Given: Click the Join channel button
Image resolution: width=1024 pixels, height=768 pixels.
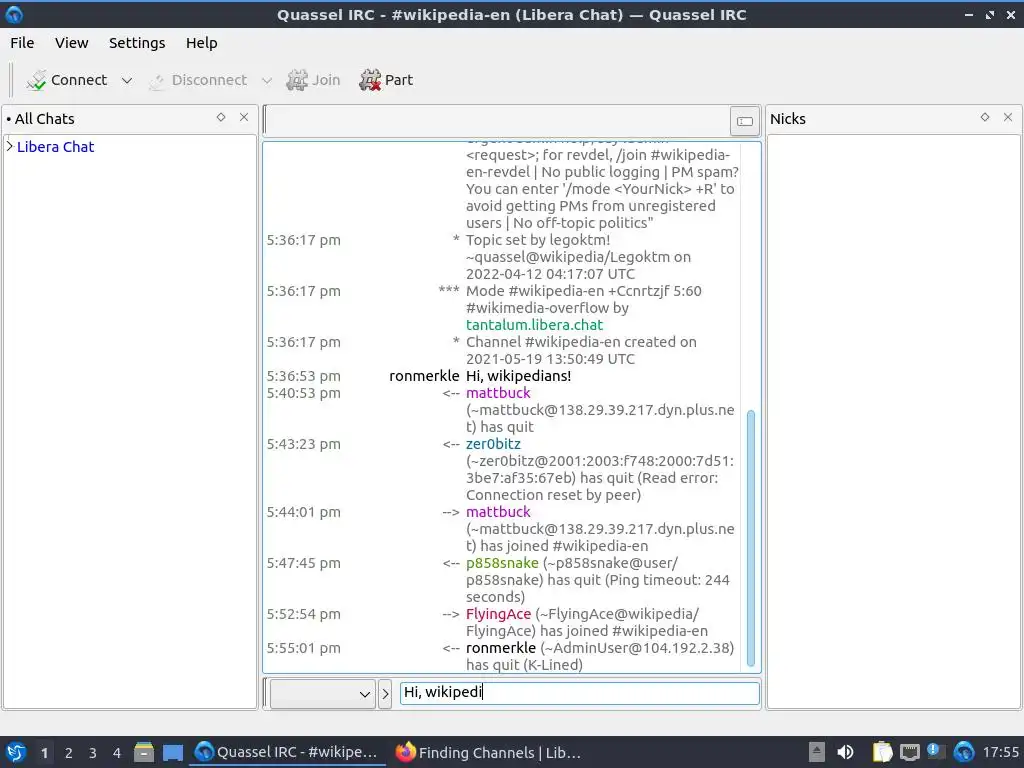Looking at the screenshot, I should 313,80.
